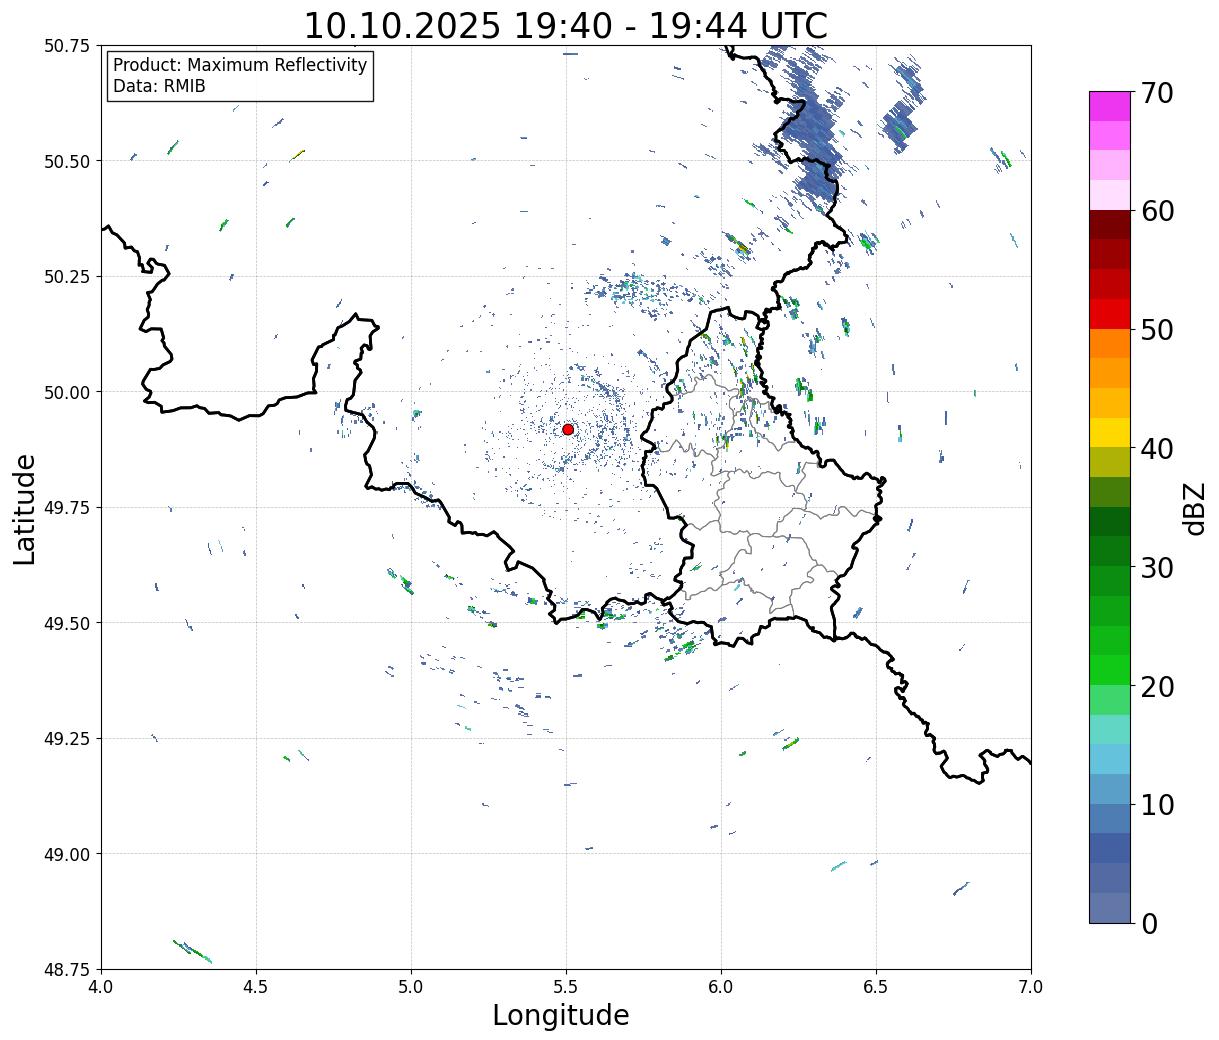Click the longitude tick label '7.0'
The image size is (1219, 1040).
coord(1031,987)
